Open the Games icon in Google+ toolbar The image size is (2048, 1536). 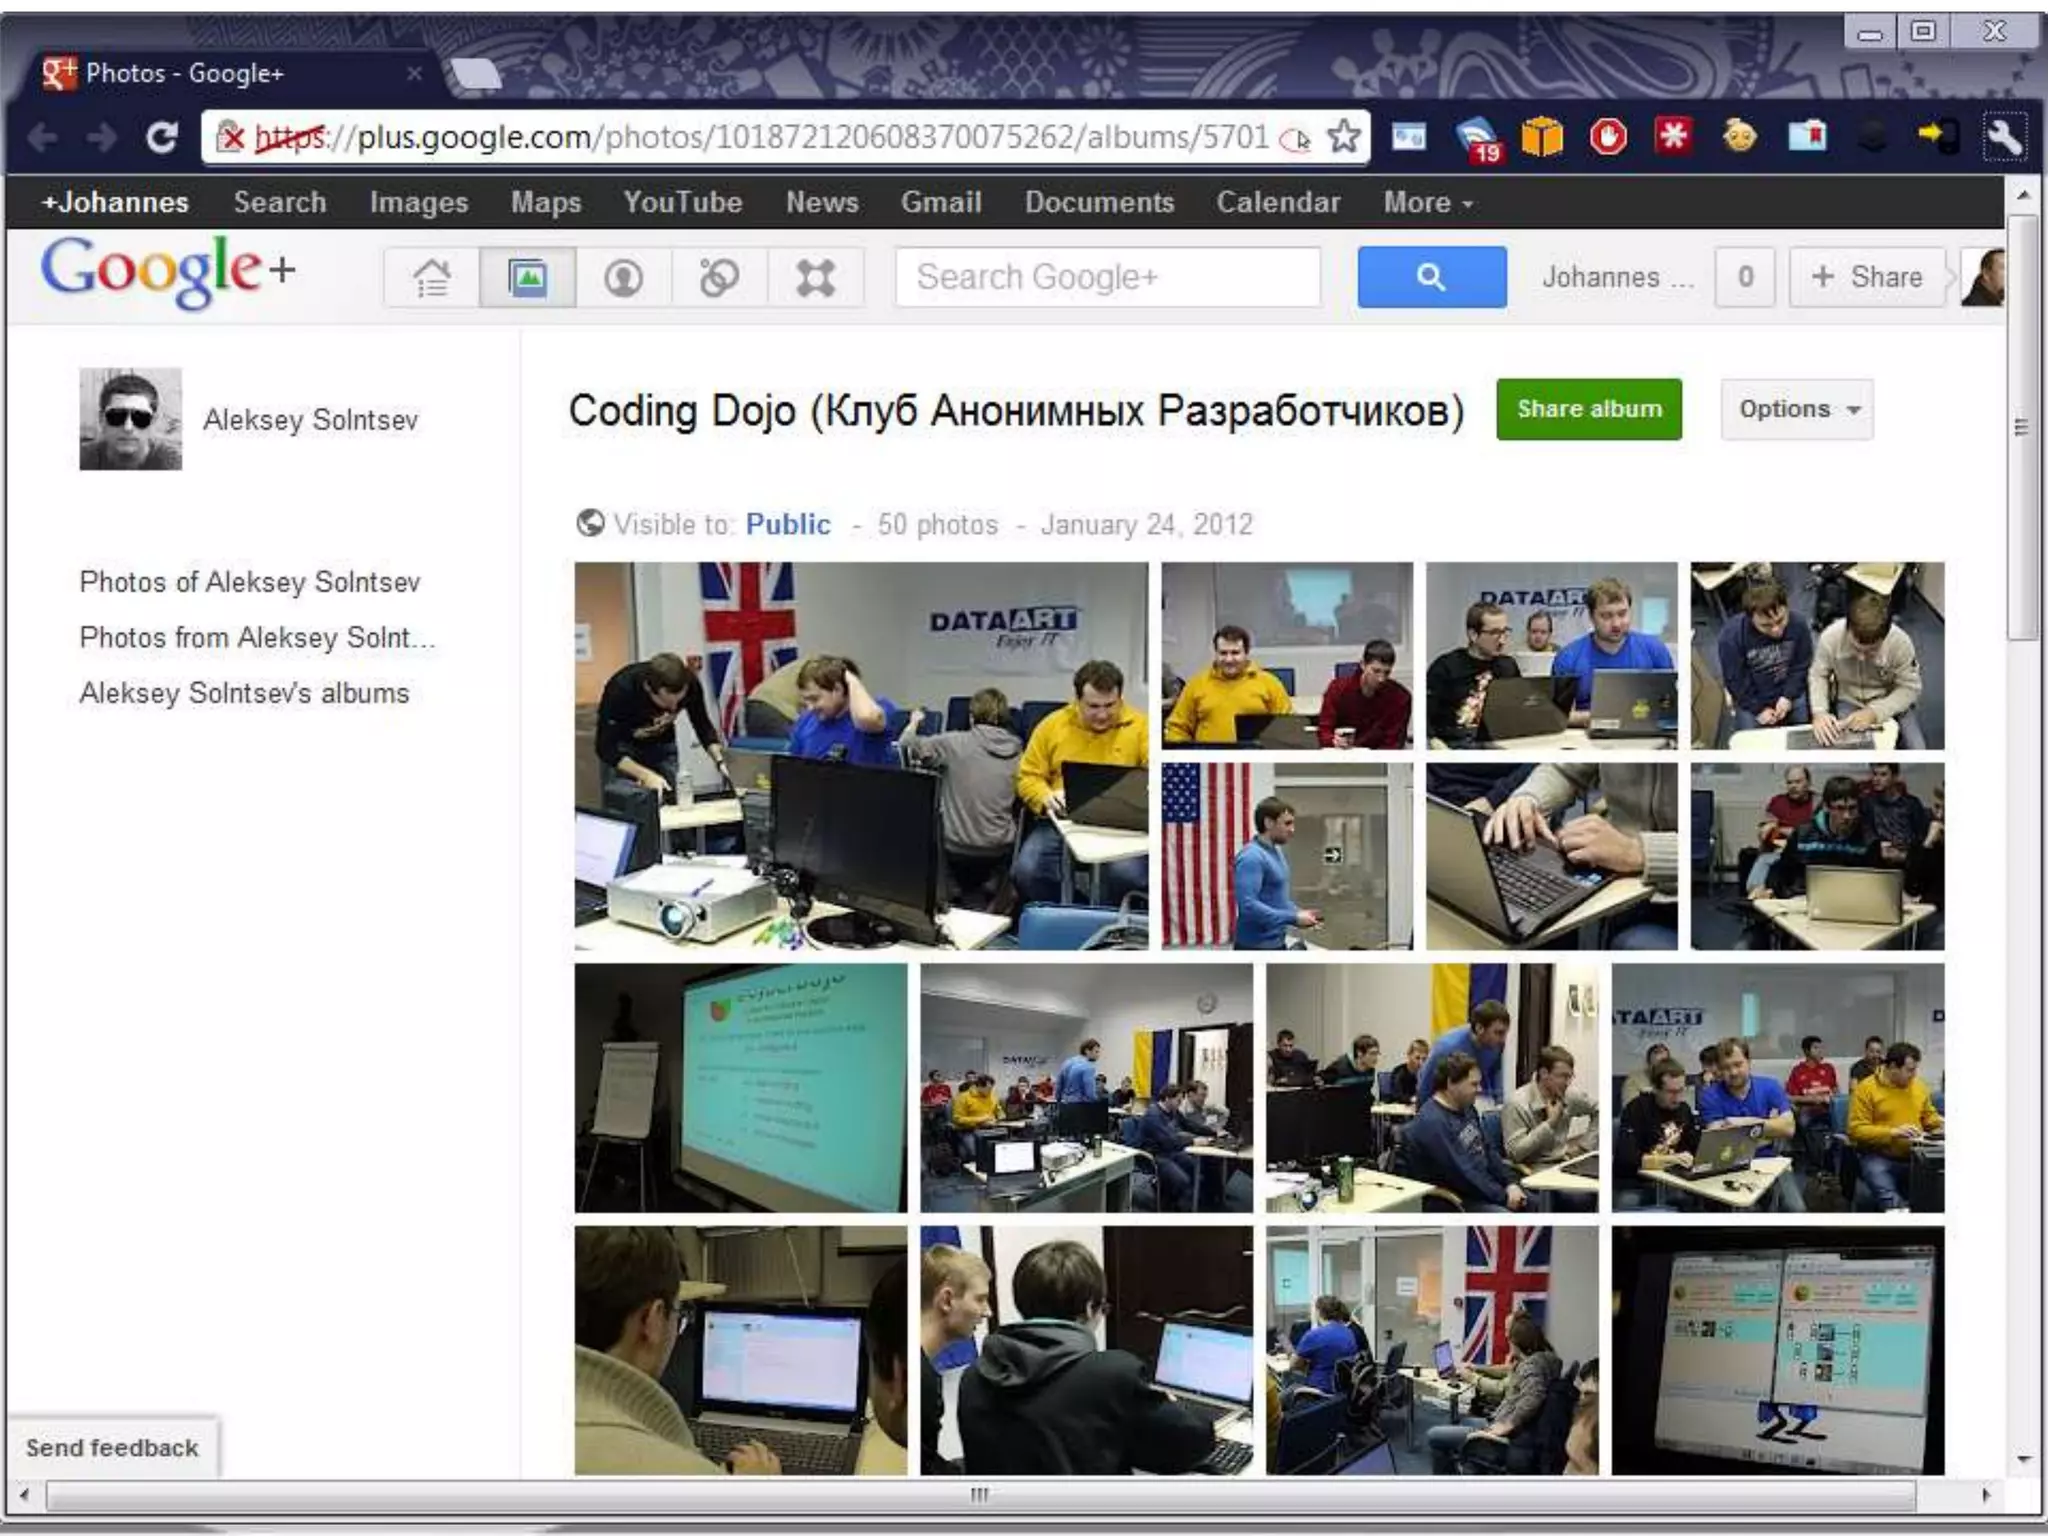click(815, 277)
